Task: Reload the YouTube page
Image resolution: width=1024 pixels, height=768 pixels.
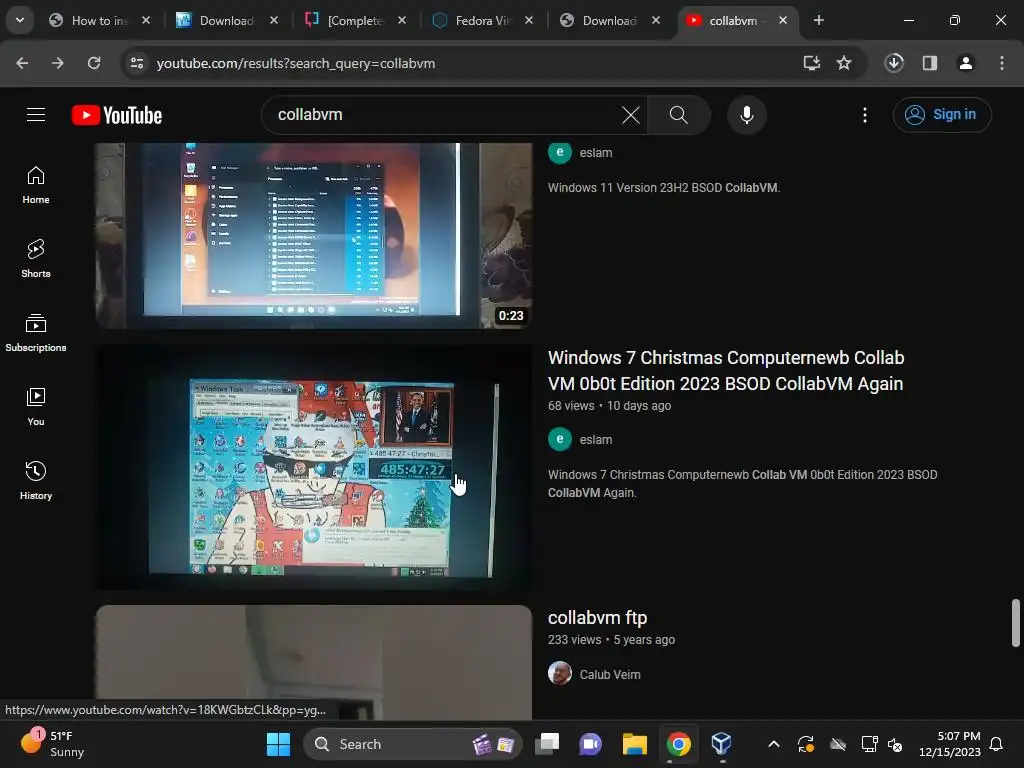Action: pos(94,63)
